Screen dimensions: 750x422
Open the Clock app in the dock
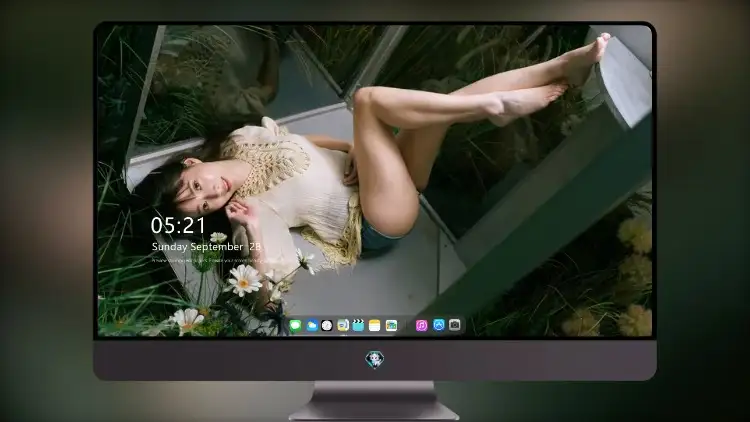click(x=327, y=326)
